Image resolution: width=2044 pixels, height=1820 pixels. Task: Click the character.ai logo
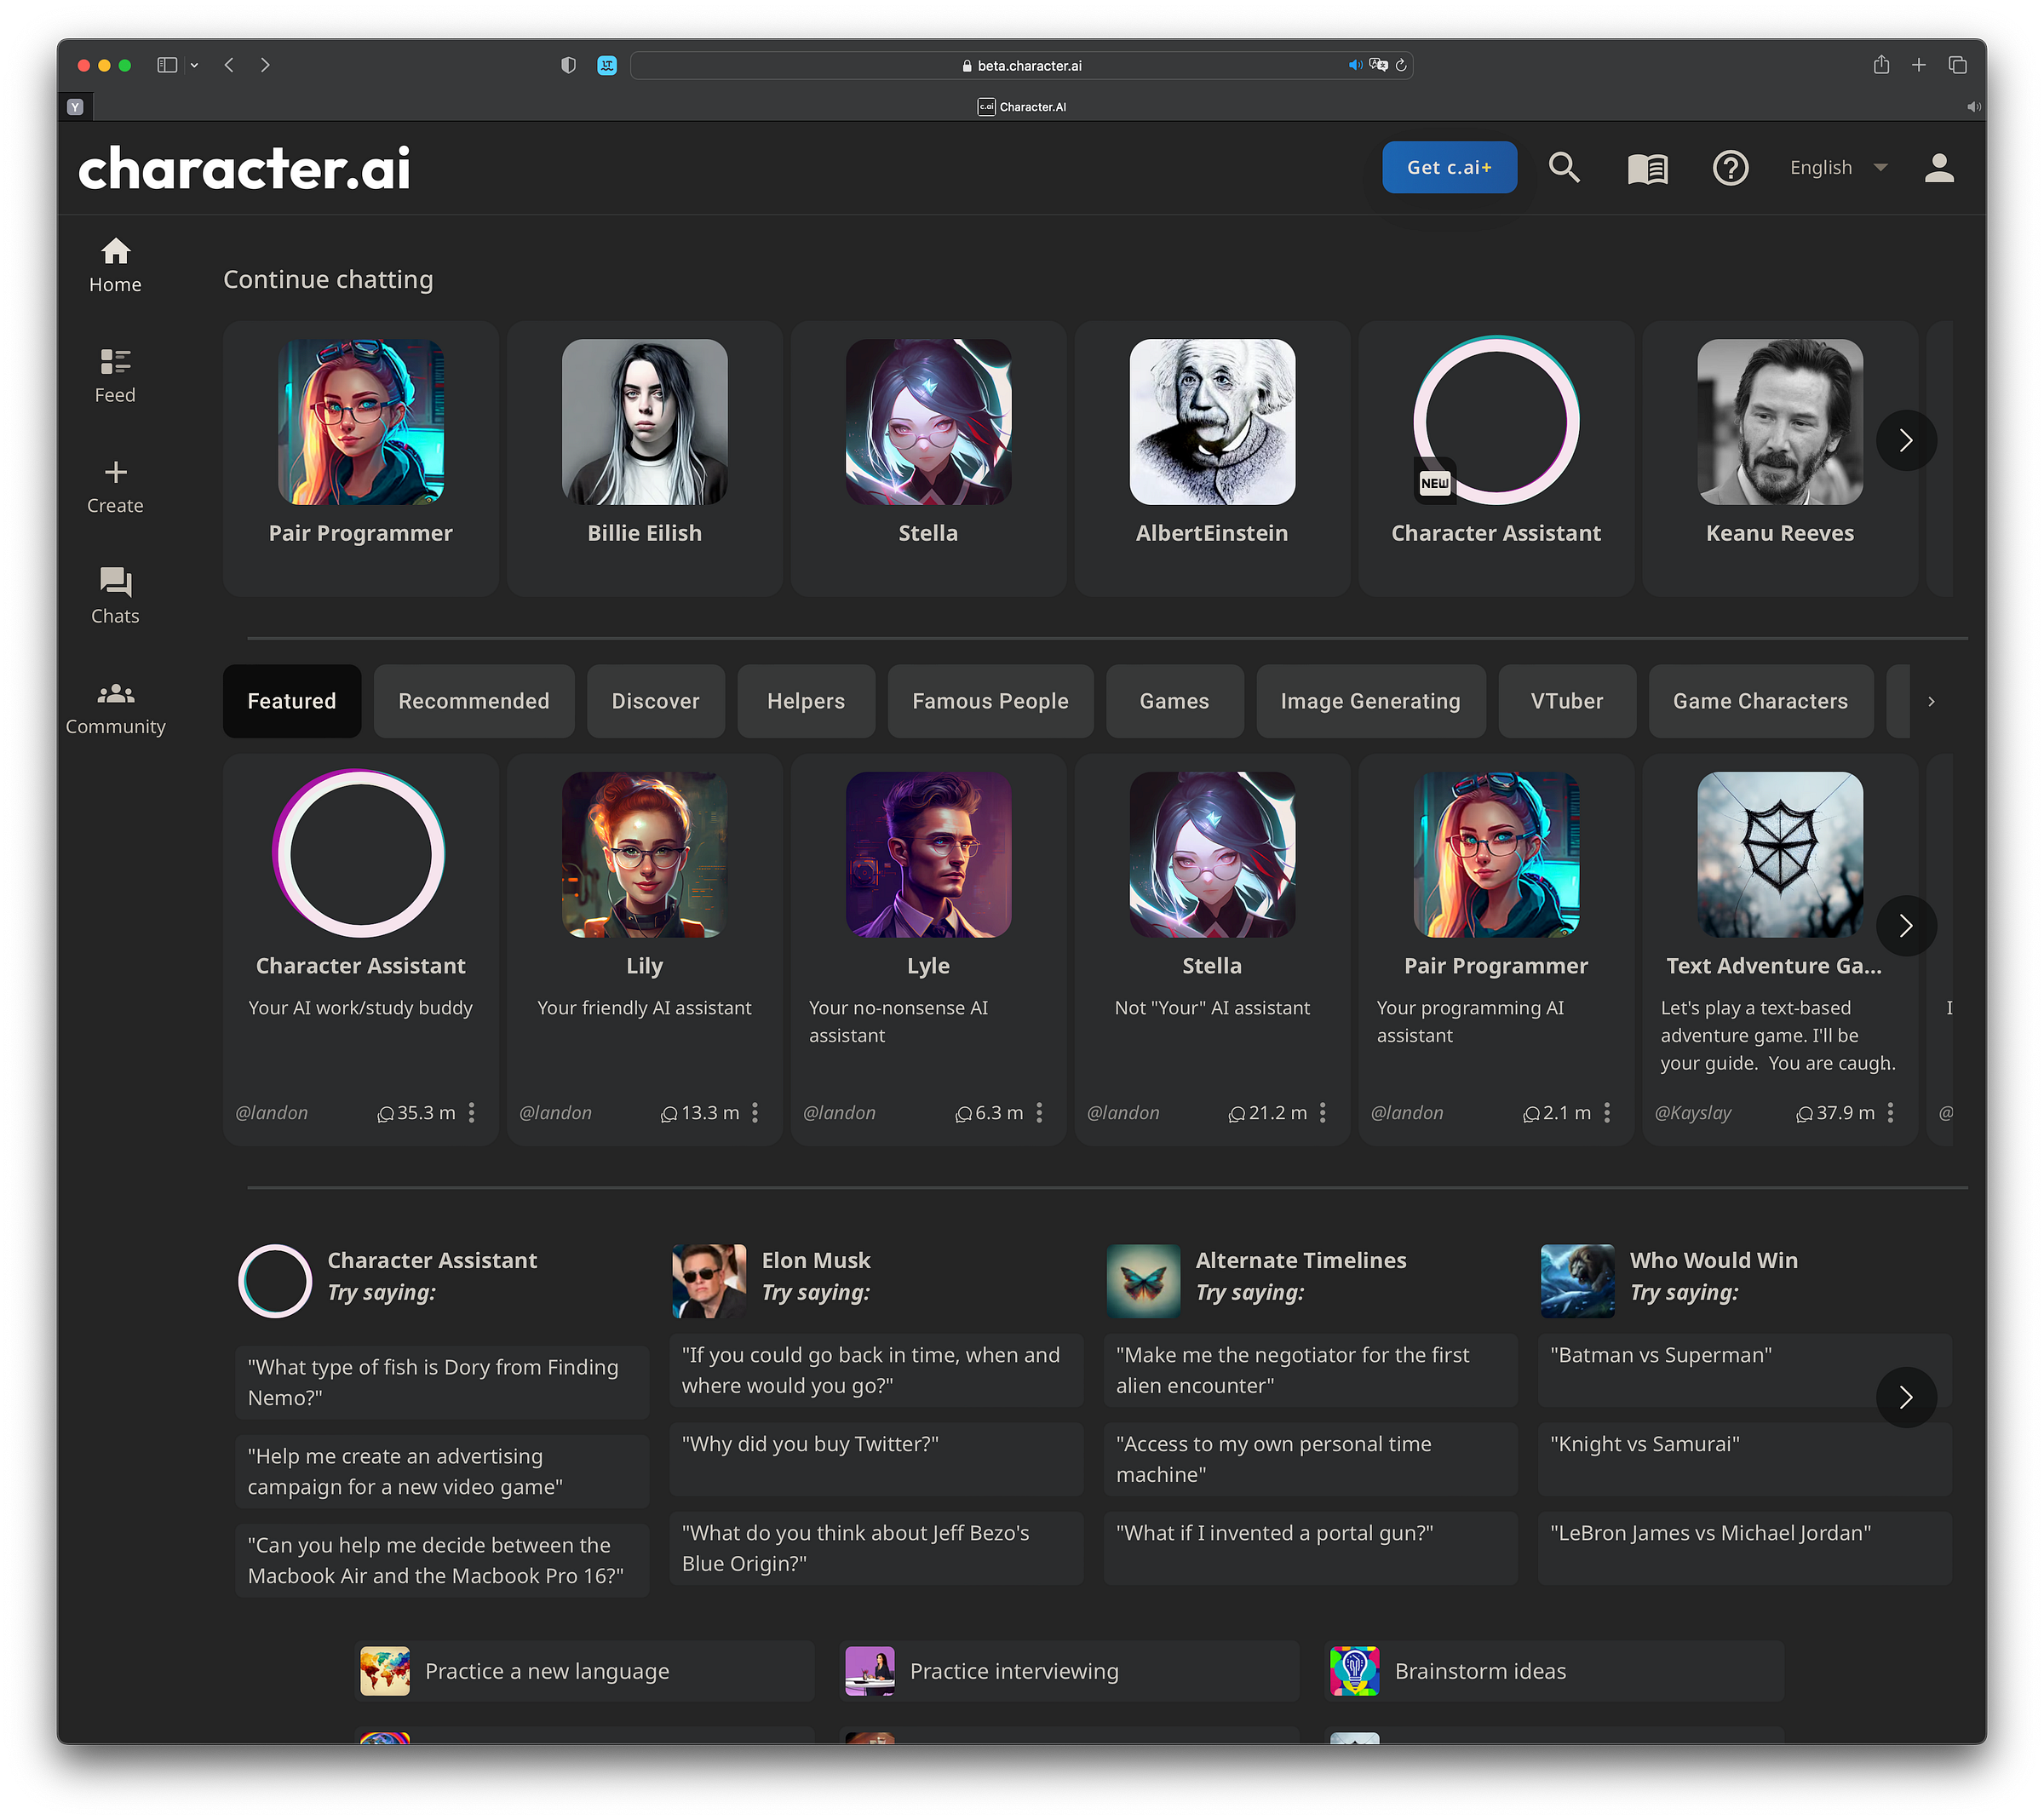[245, 168]
